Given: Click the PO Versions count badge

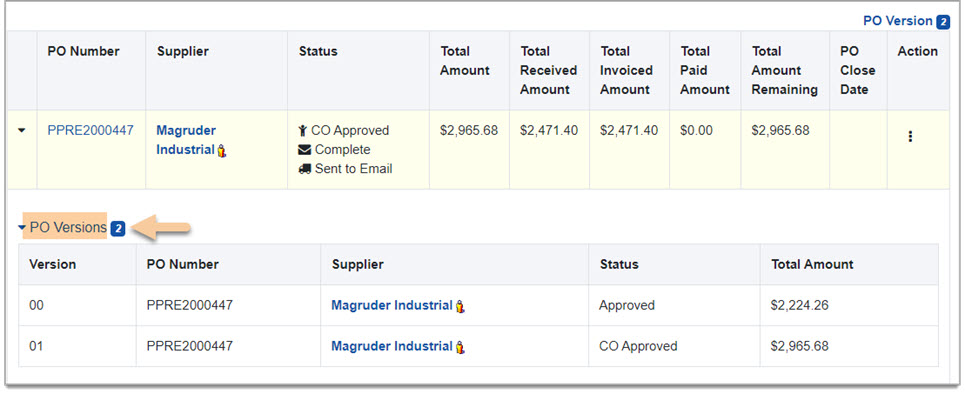Looking at the screenshot, I should coord(118,229).
